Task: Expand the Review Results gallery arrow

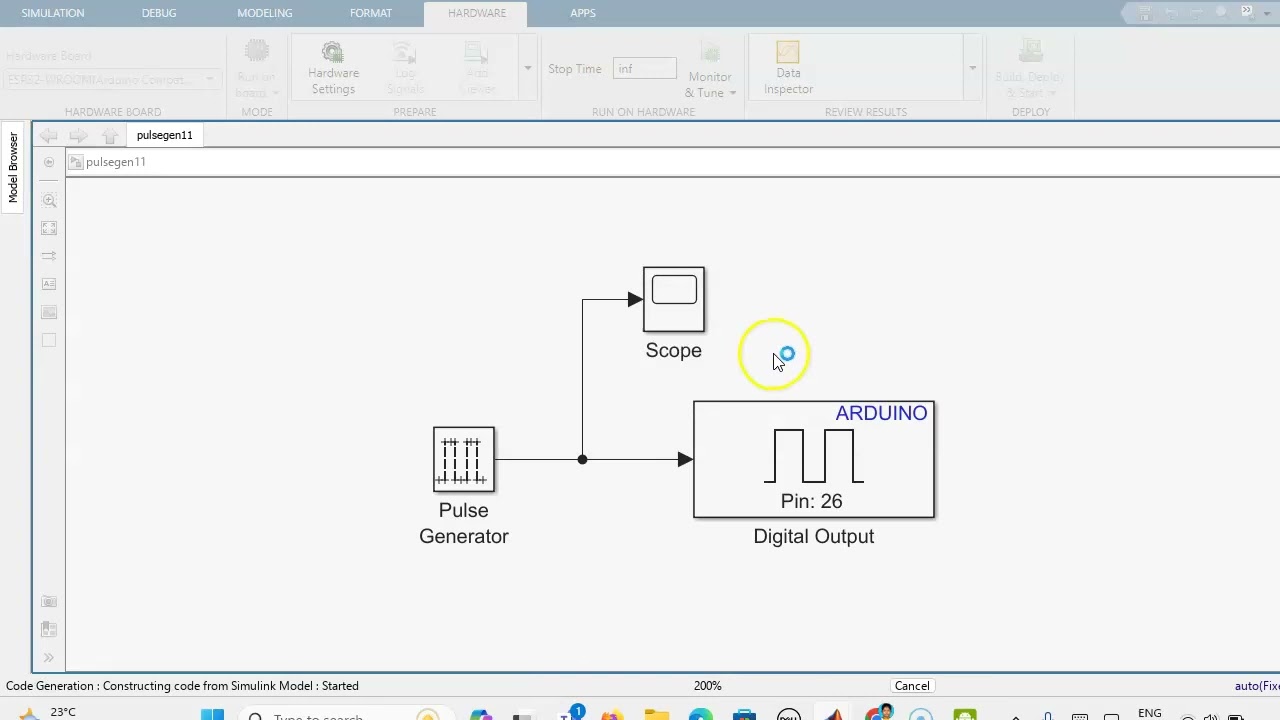Action: tap(971, 68)
